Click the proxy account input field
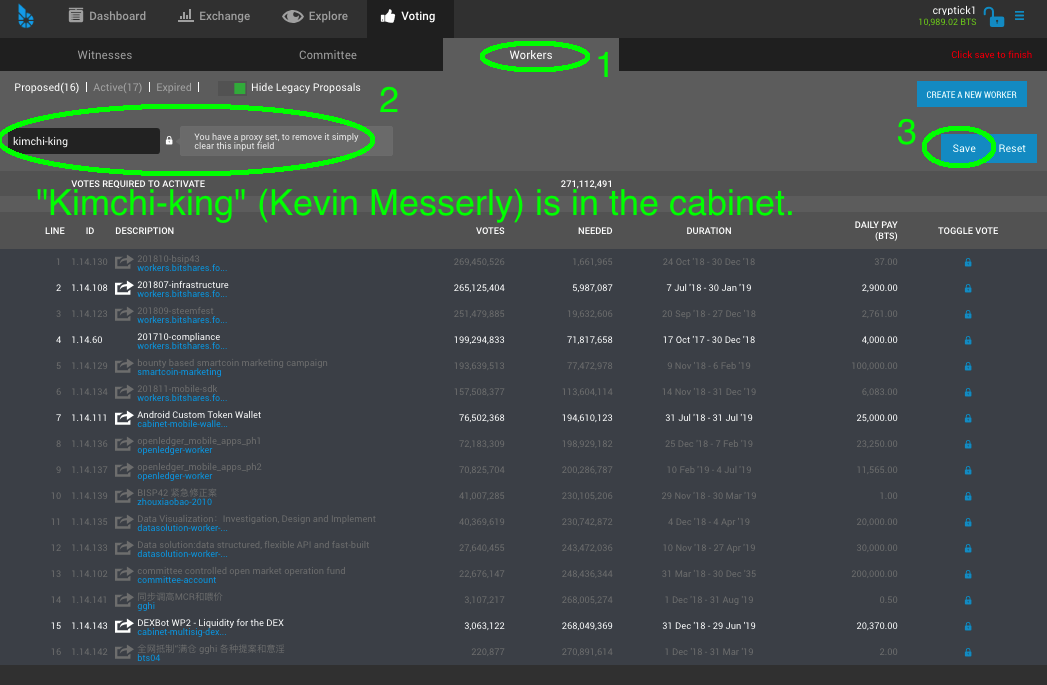This screenshot has height=685, width=1047. [x=83, y=141]
